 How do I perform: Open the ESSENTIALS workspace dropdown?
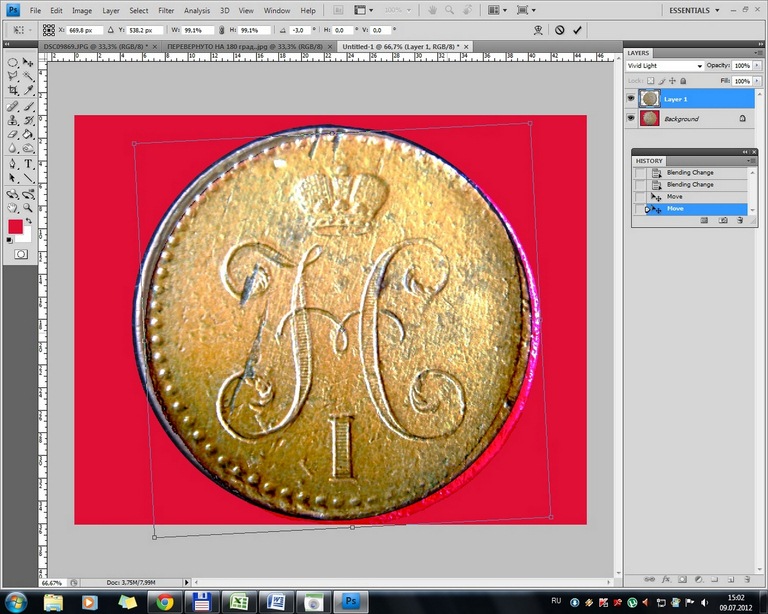[x=695, y=10]
